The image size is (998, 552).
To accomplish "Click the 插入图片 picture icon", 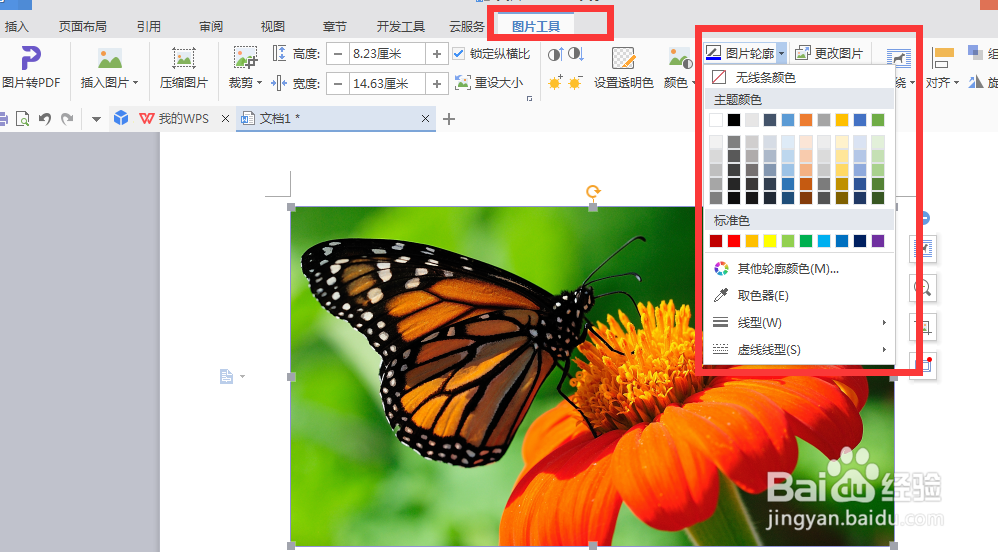I will click(x=109, y=59).
